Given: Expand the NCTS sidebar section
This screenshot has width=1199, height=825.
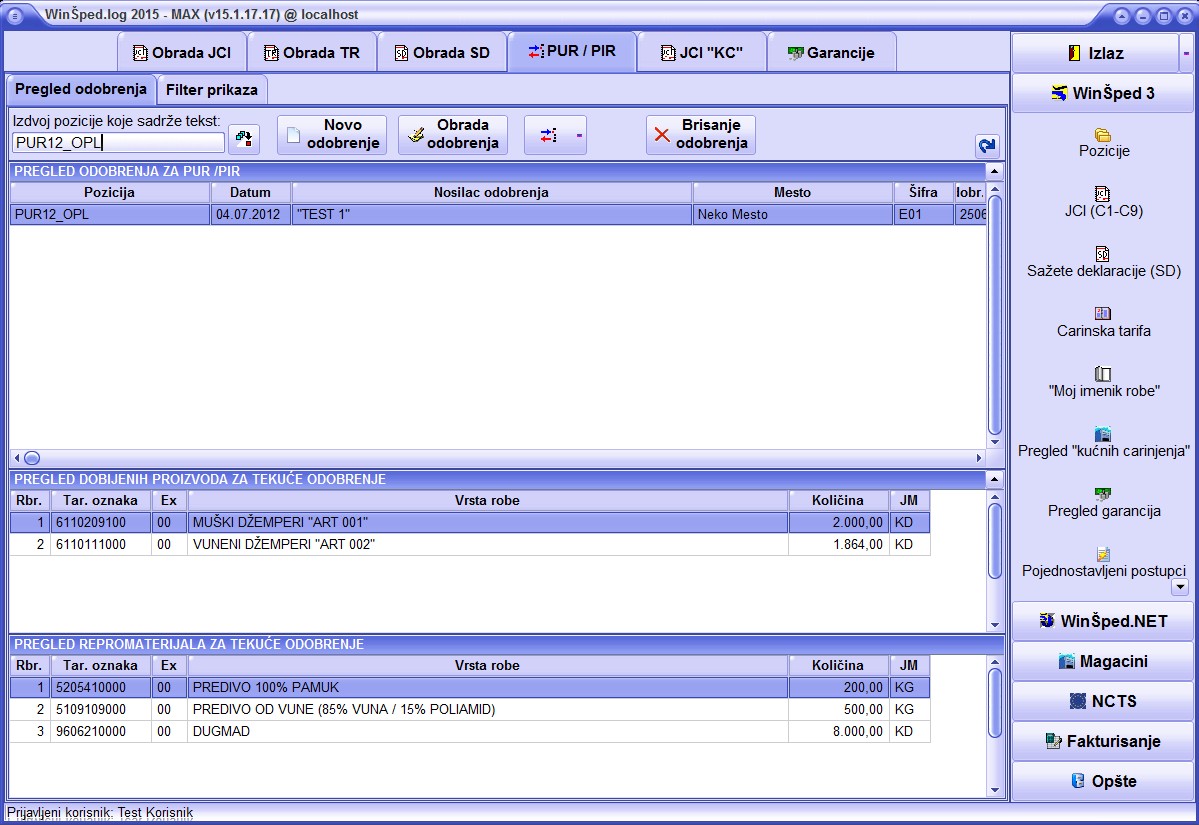Looking at the screenshot, I should 1103,701.
